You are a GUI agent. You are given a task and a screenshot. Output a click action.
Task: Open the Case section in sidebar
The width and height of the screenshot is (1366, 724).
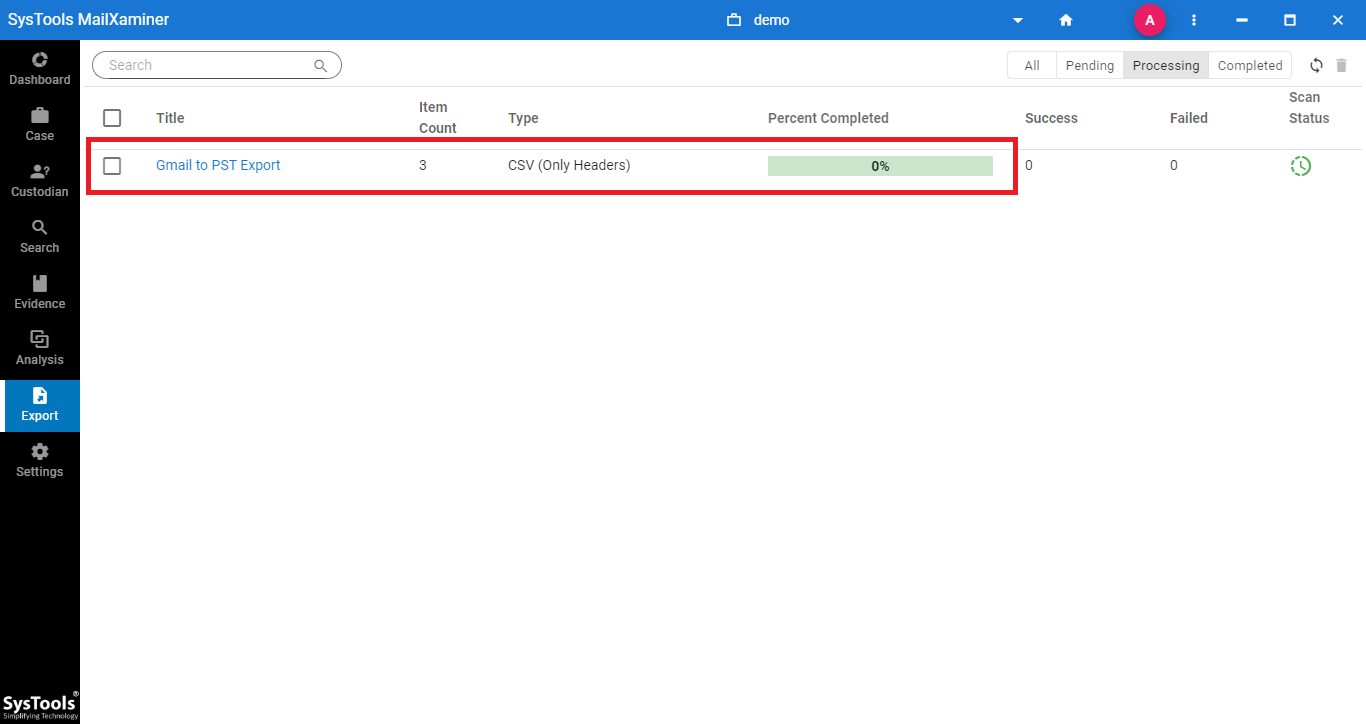click(40, 124)
